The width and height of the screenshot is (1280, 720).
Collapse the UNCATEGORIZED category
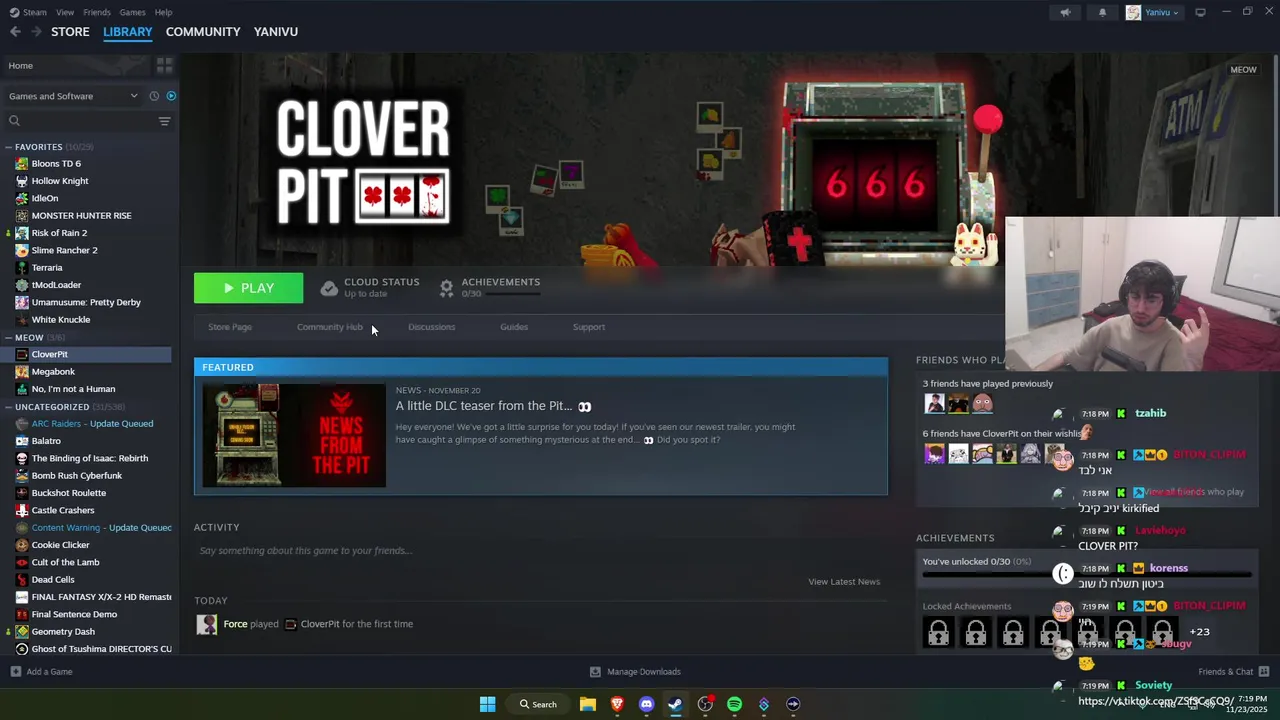tap(9, 407)
